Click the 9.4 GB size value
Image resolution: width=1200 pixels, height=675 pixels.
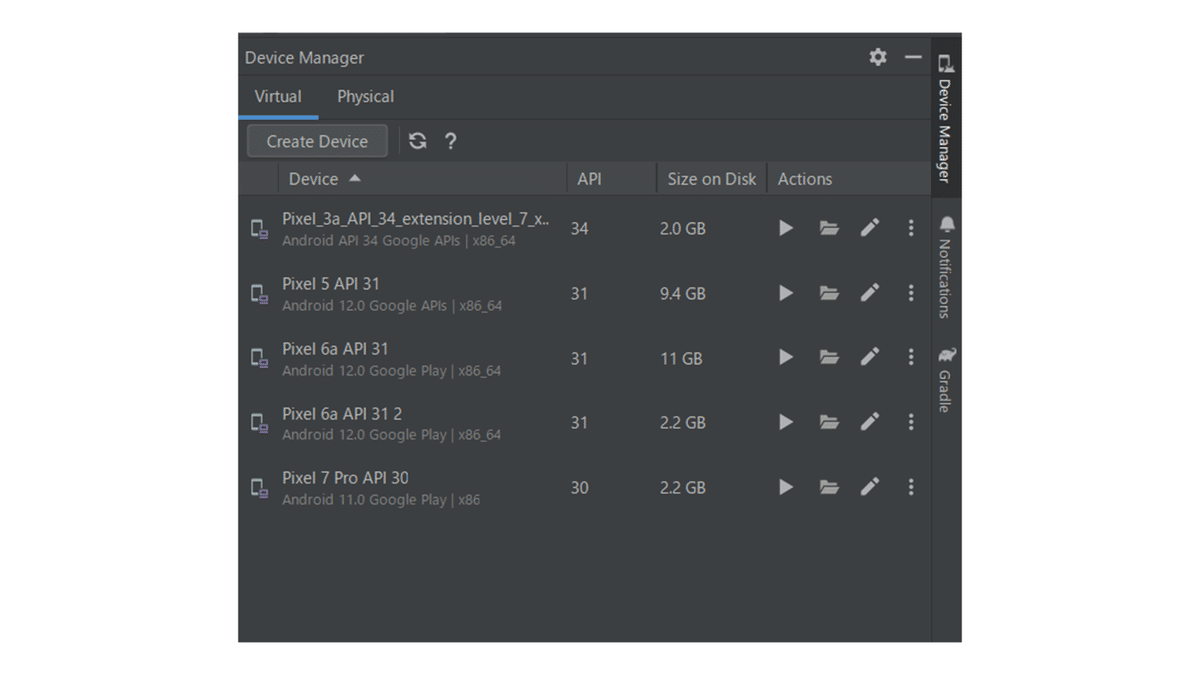[683, 293]
